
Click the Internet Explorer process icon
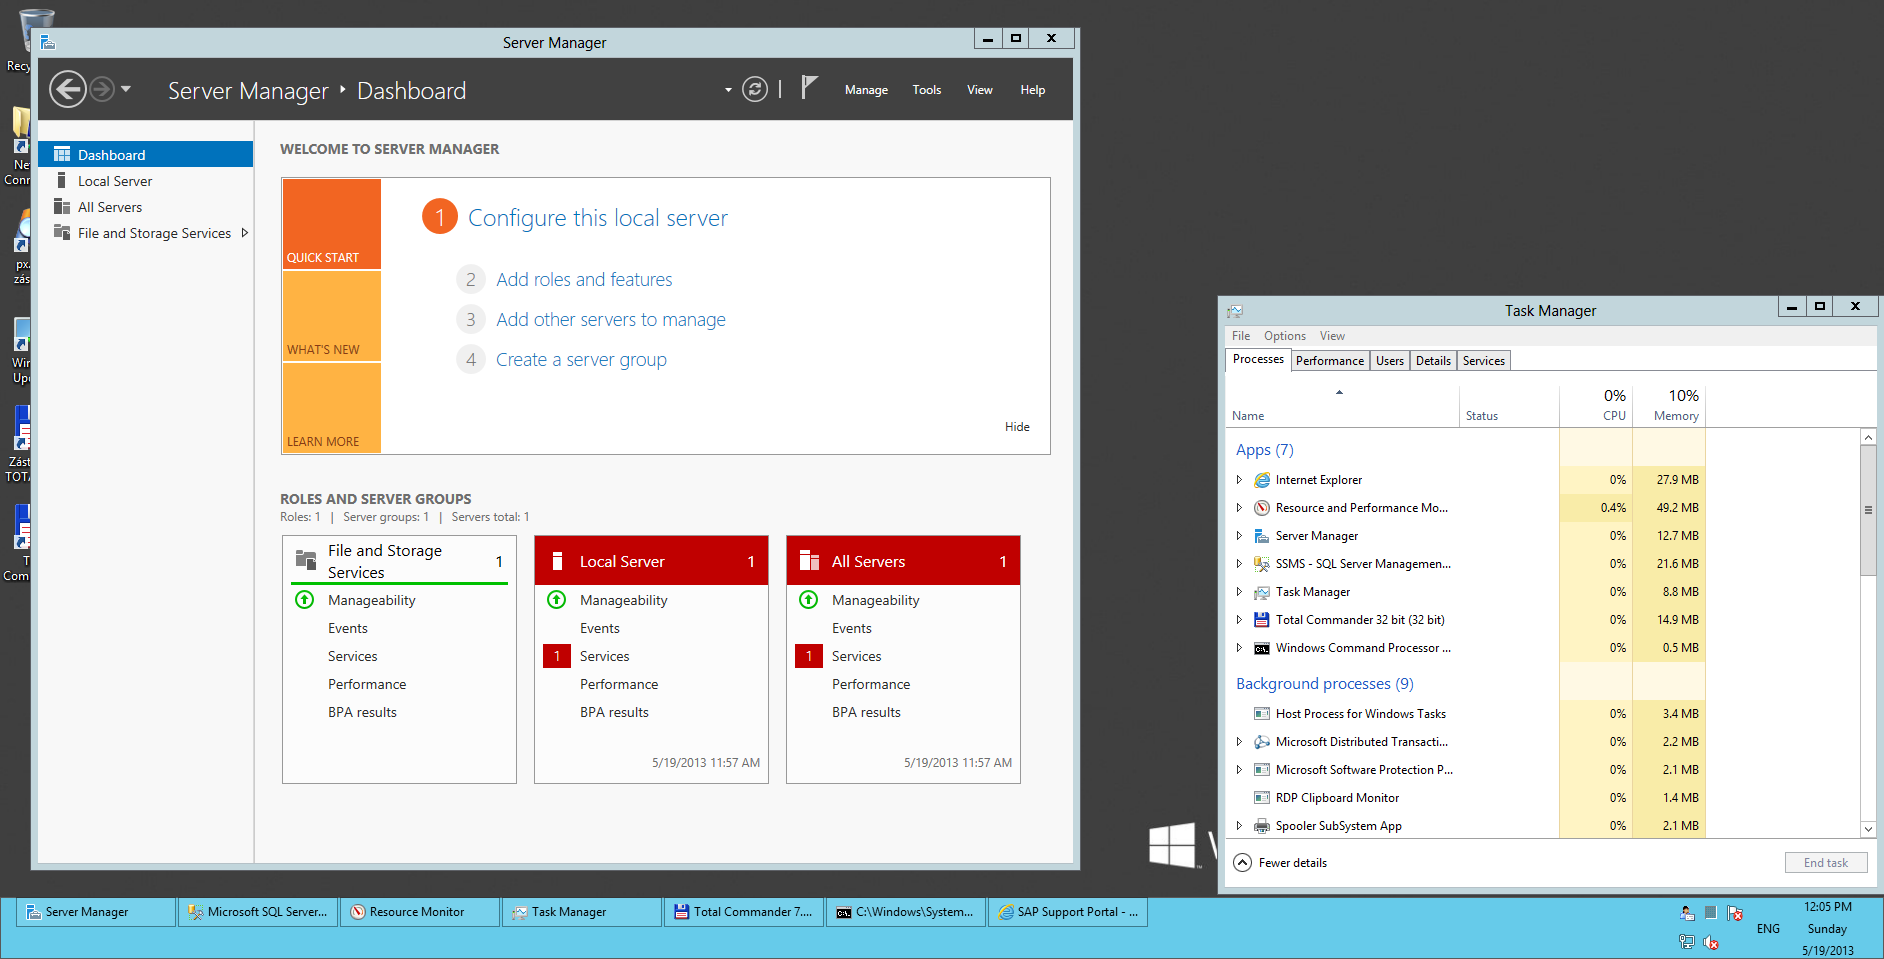point(1262,480)
